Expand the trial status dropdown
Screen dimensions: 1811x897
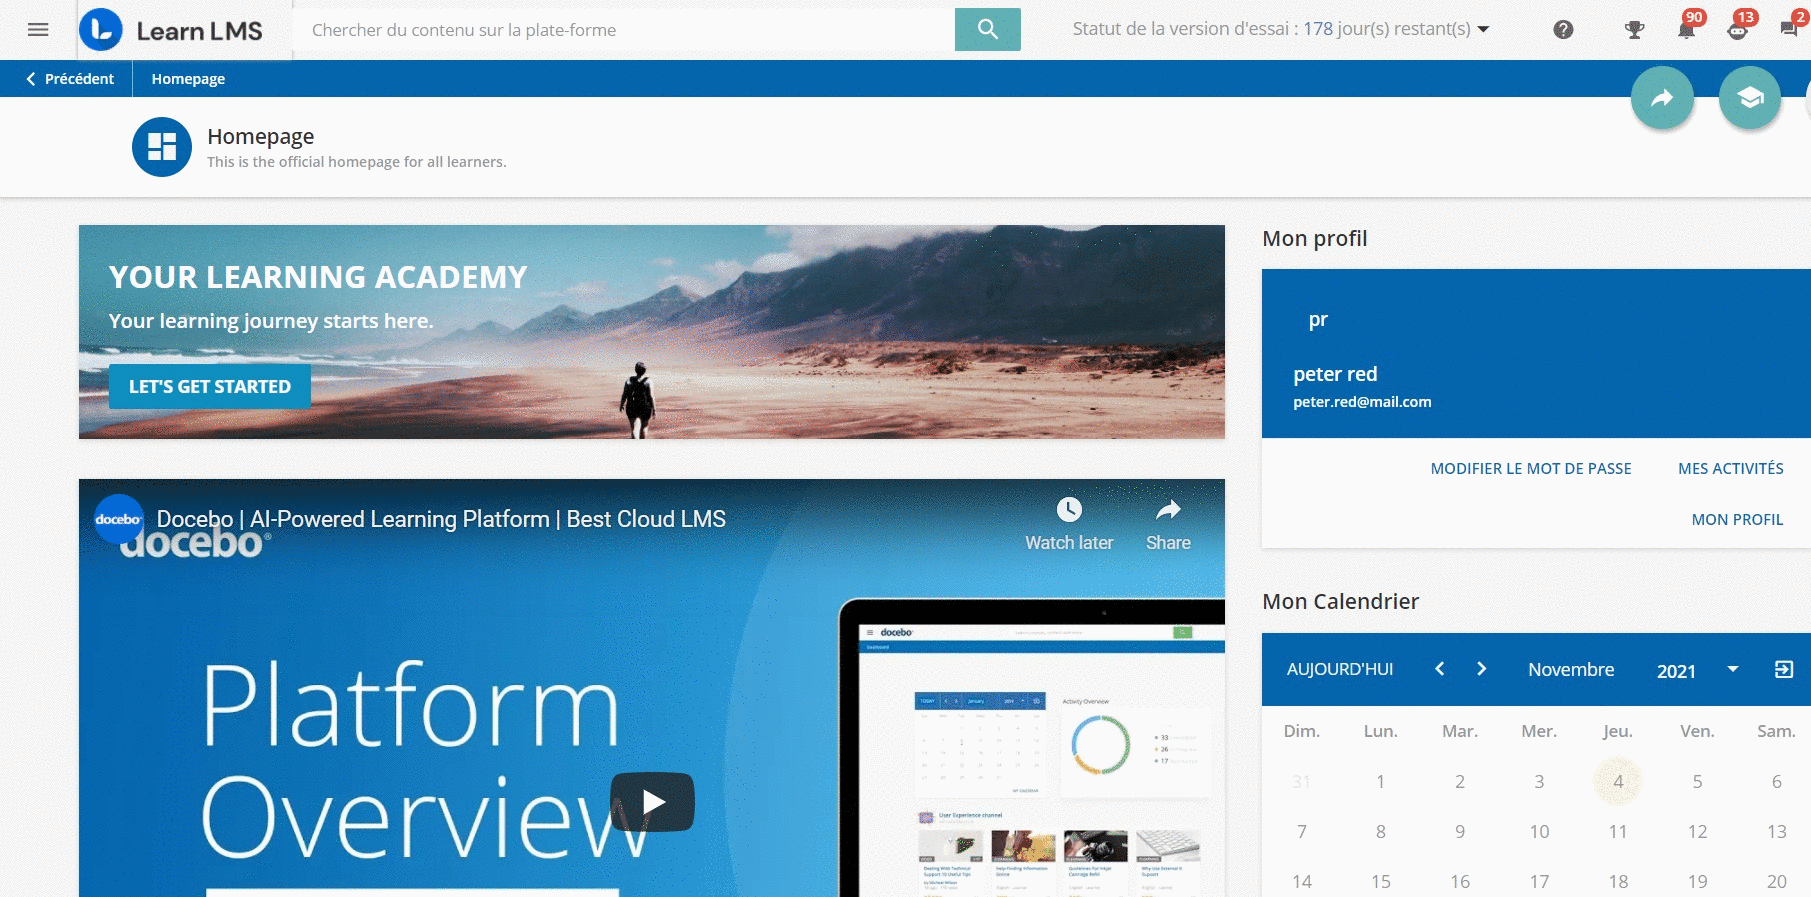coord(1483,30)
